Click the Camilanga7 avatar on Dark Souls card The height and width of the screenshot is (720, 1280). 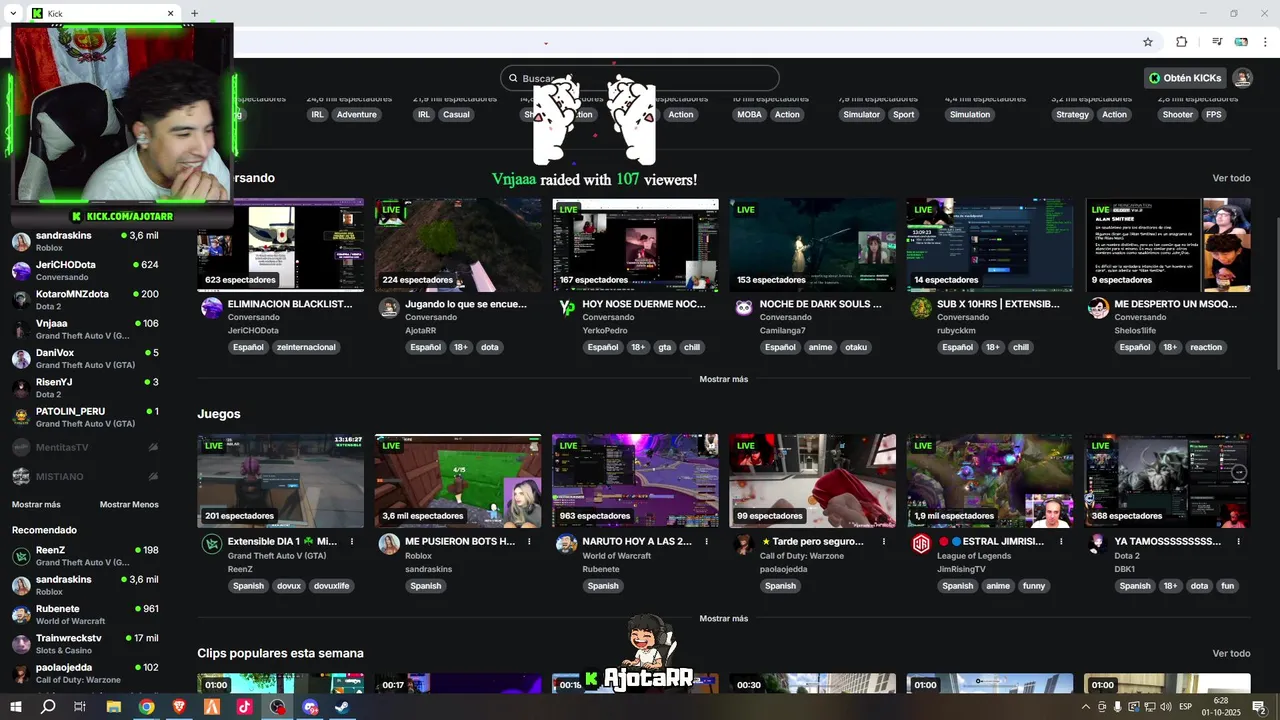click(x=744, y=308)
